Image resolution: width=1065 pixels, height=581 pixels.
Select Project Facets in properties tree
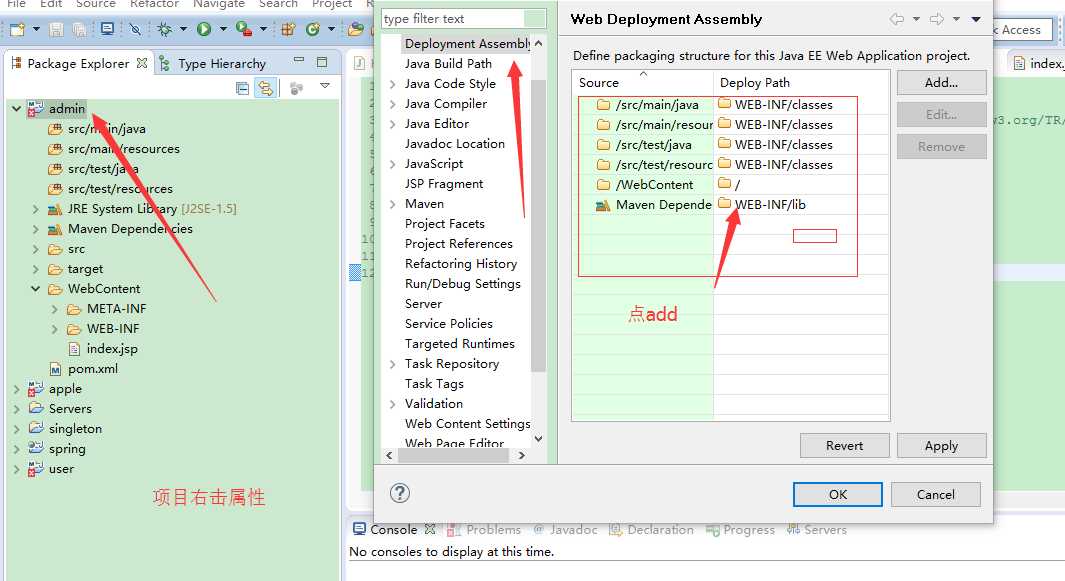pos(444,224)
